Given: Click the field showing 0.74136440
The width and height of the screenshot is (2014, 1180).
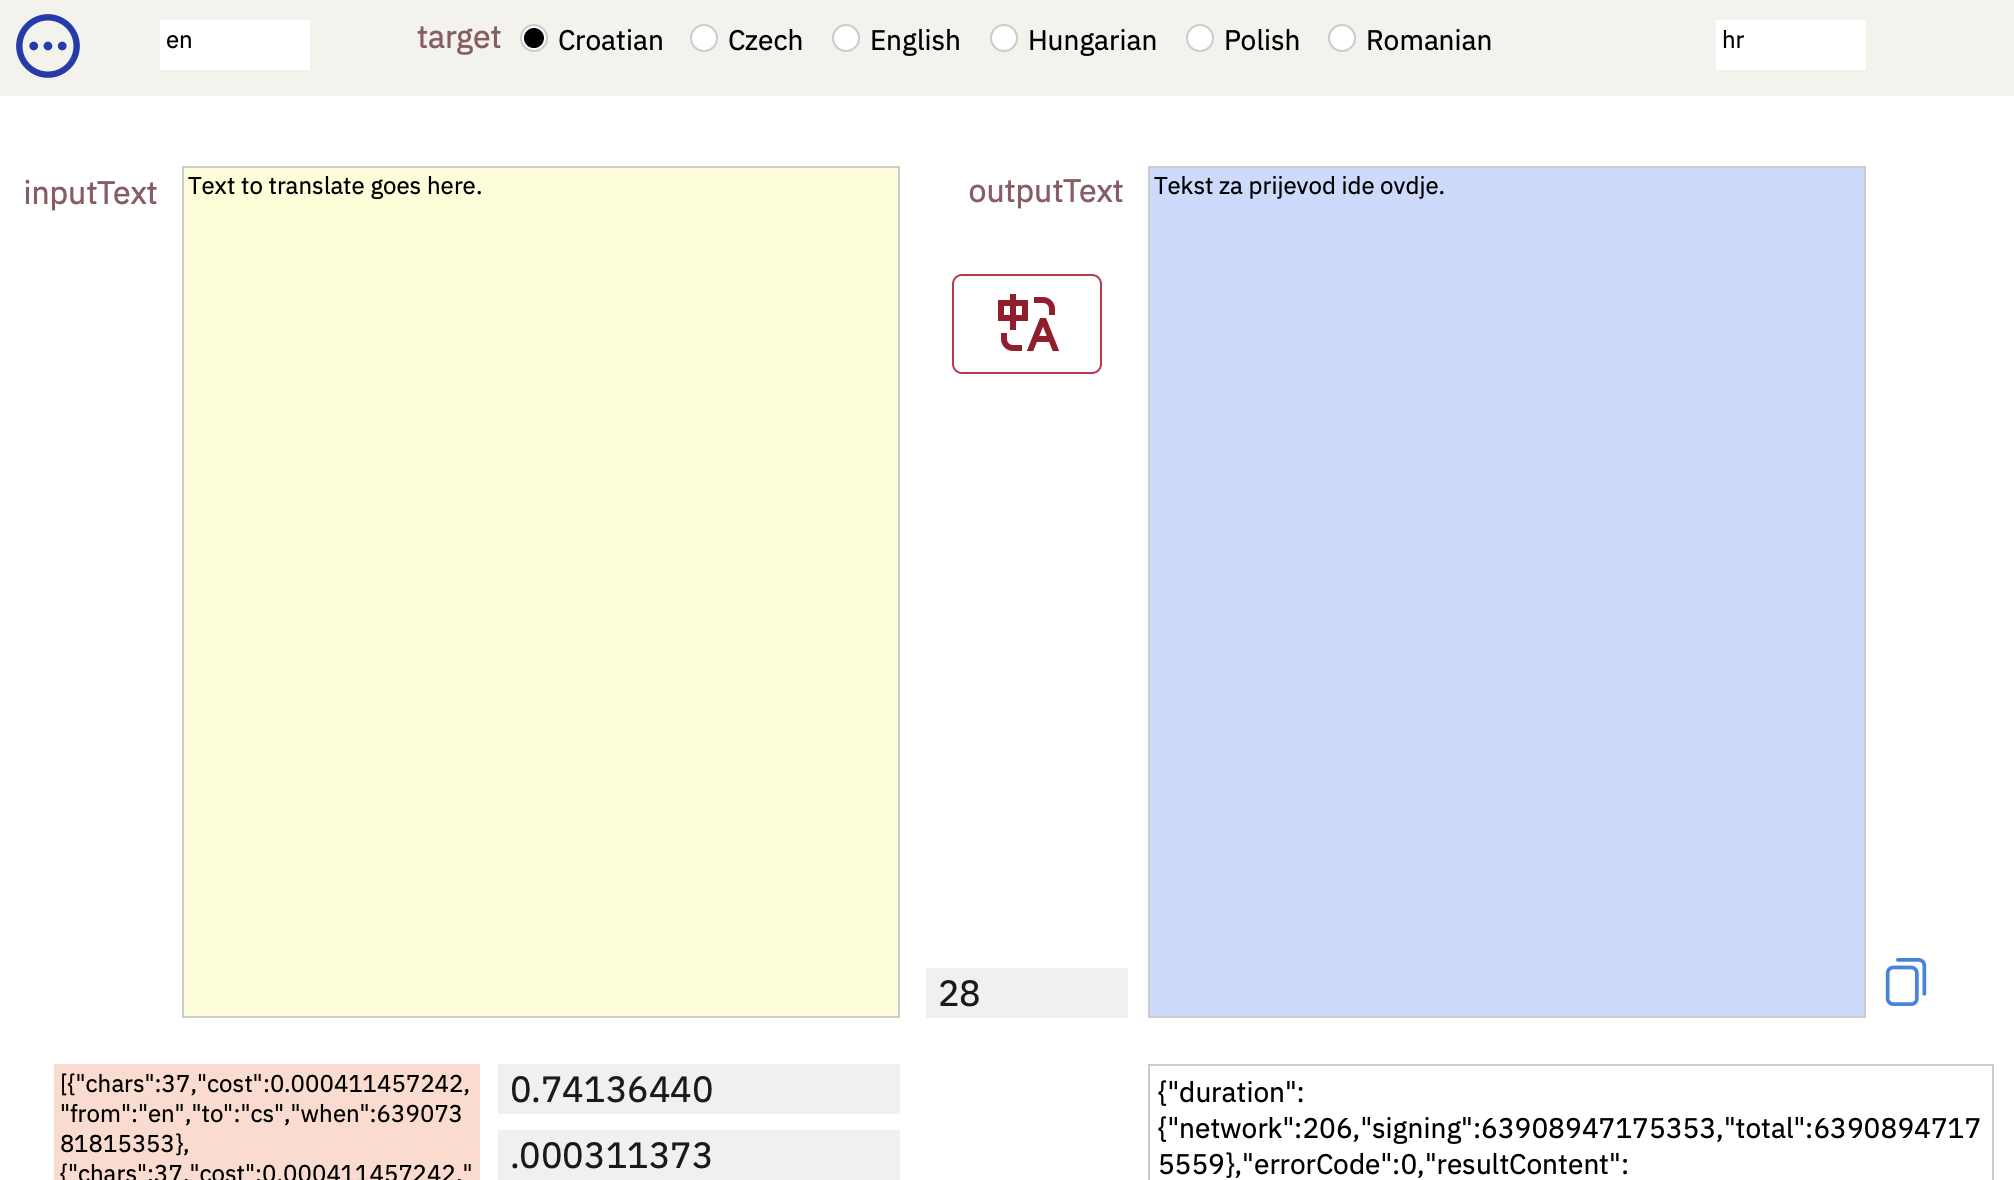Looking at the screenshot, I should (698, 1089).
